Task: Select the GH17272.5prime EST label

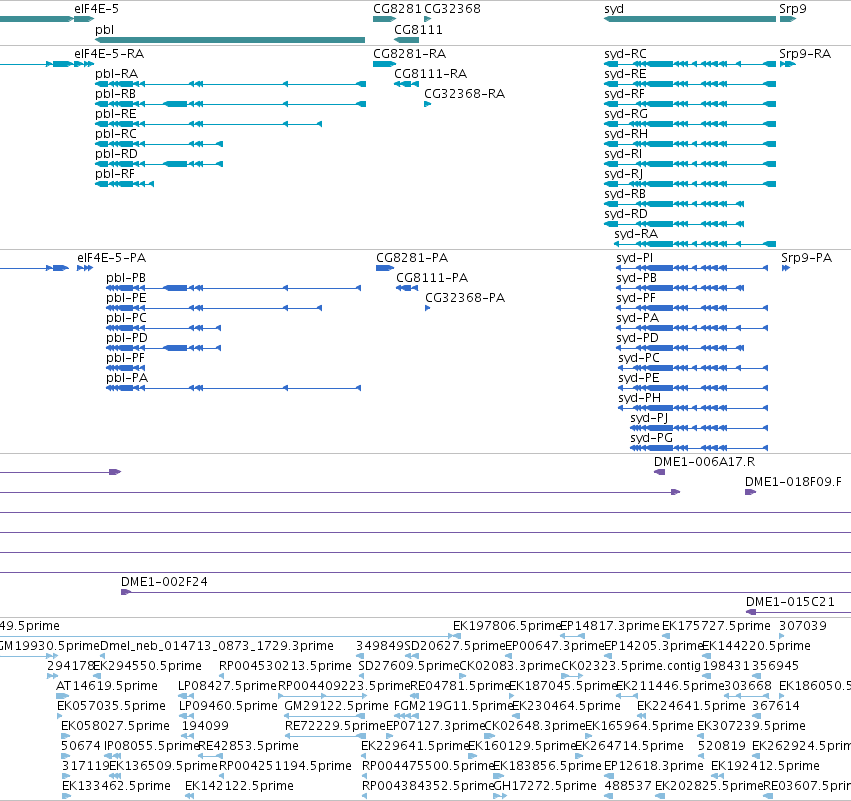Action: pyautogui.click(x=545, y=786)
